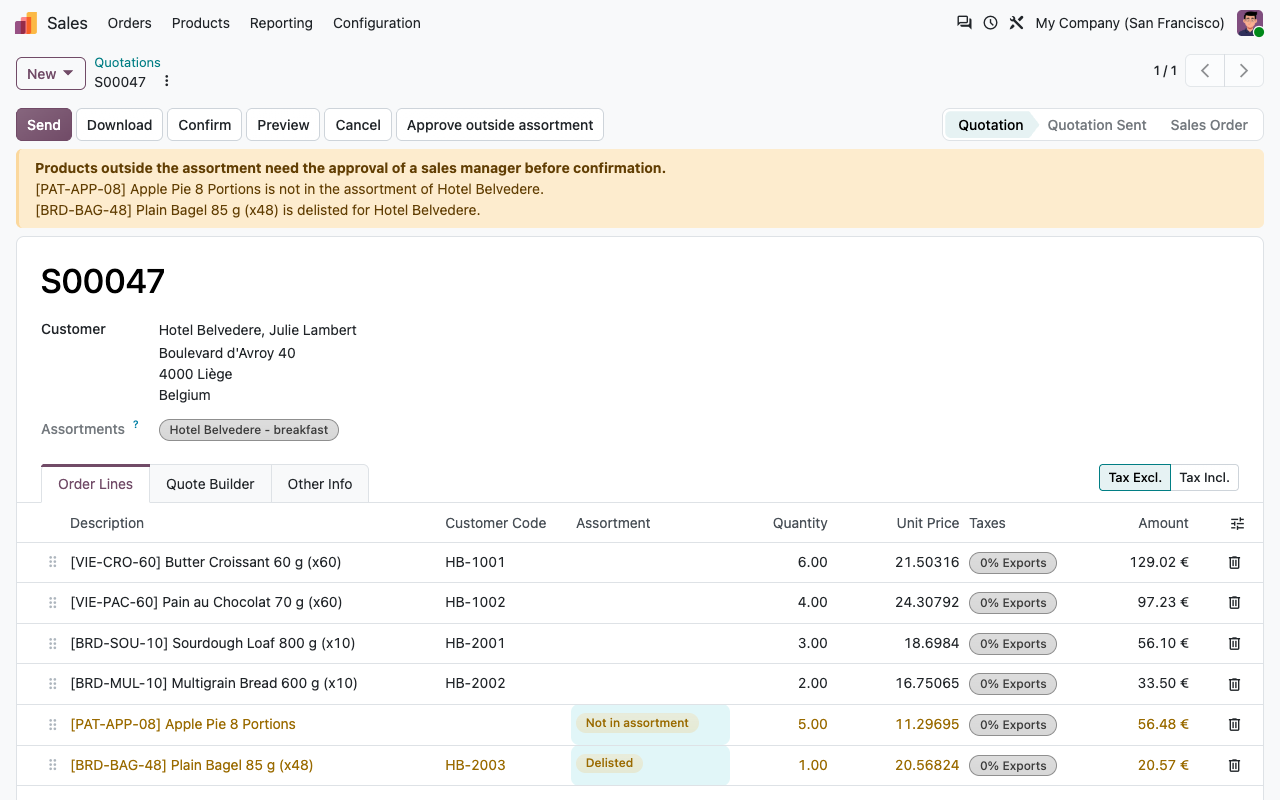Go back to the Quotations breadcrumb
Viewport: 1280px width, 800px height.
pyautogui.click(x=127, y=62)
